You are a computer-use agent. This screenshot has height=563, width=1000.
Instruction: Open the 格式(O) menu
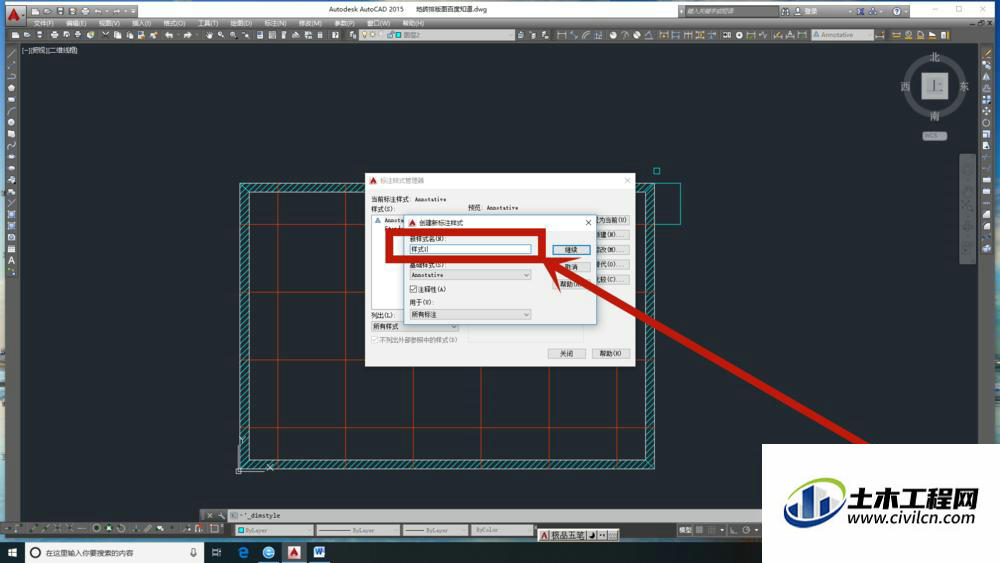pyautogui.click(x=174, y=23)
